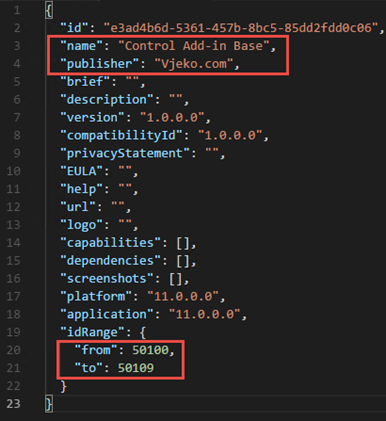Place cursor in "Control Add-in Base" value
386x421 pixels.
point(193,46)
